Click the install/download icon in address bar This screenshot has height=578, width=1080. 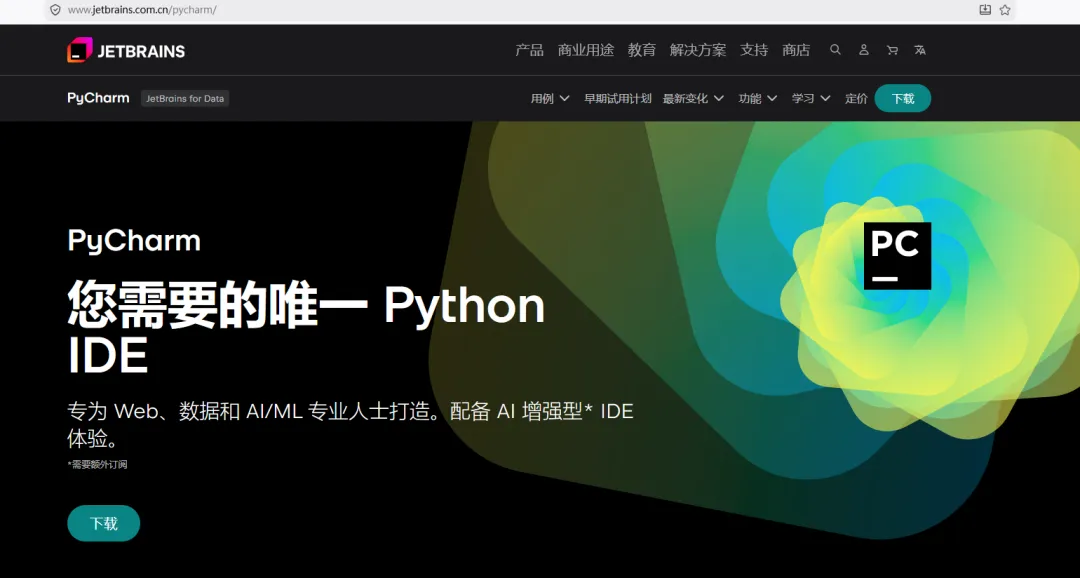(985, 10)
